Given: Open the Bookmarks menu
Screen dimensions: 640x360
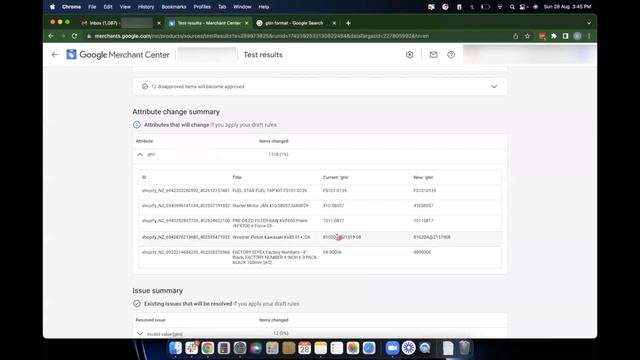Looking at the screenshot, I should [x=174, y=7].
